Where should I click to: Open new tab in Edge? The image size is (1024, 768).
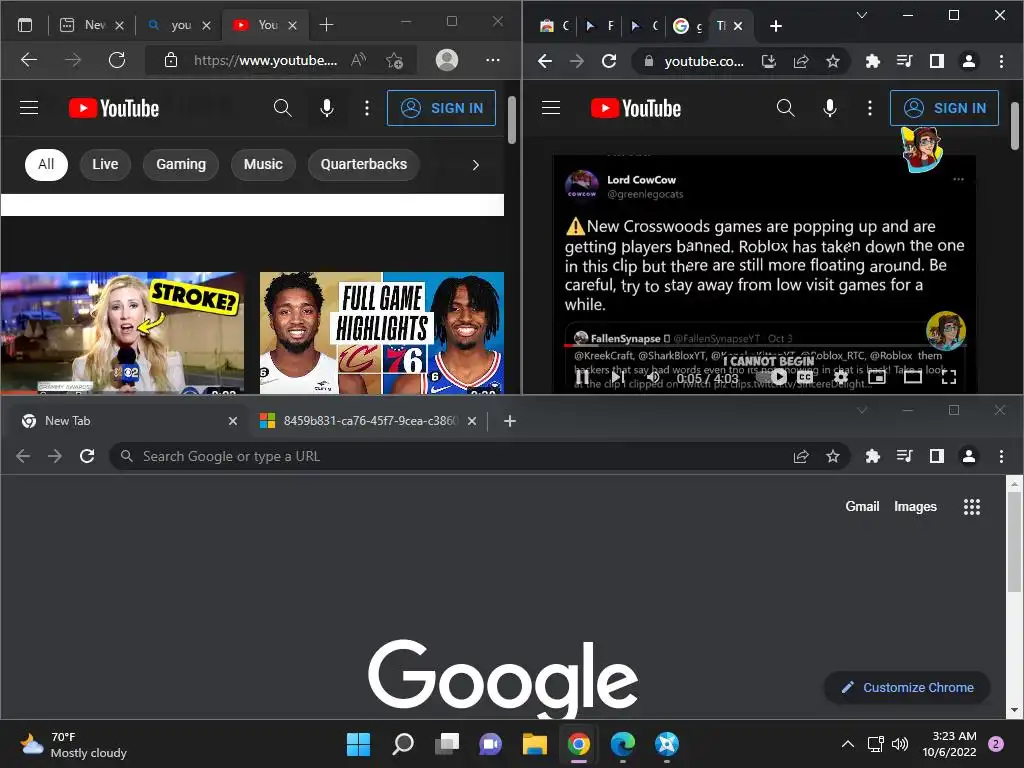(x=327, y=25)
